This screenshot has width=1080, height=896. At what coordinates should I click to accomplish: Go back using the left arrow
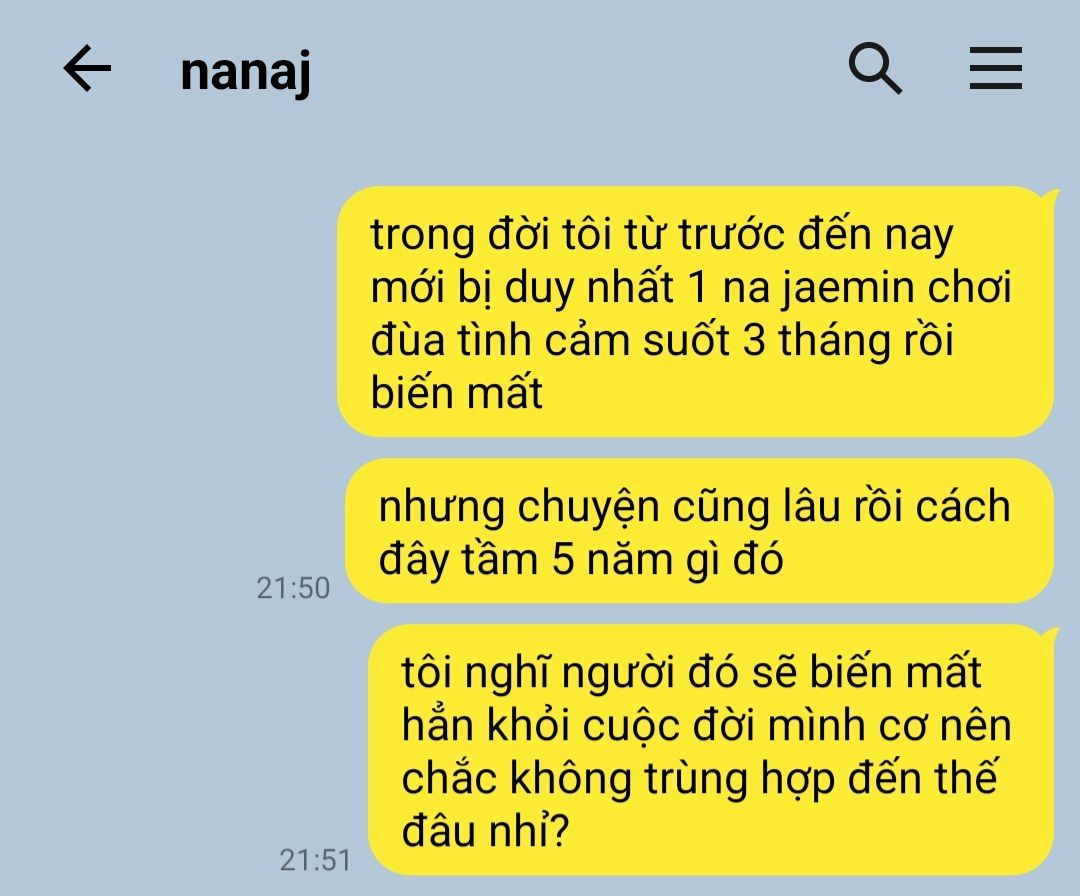(87, 68)
